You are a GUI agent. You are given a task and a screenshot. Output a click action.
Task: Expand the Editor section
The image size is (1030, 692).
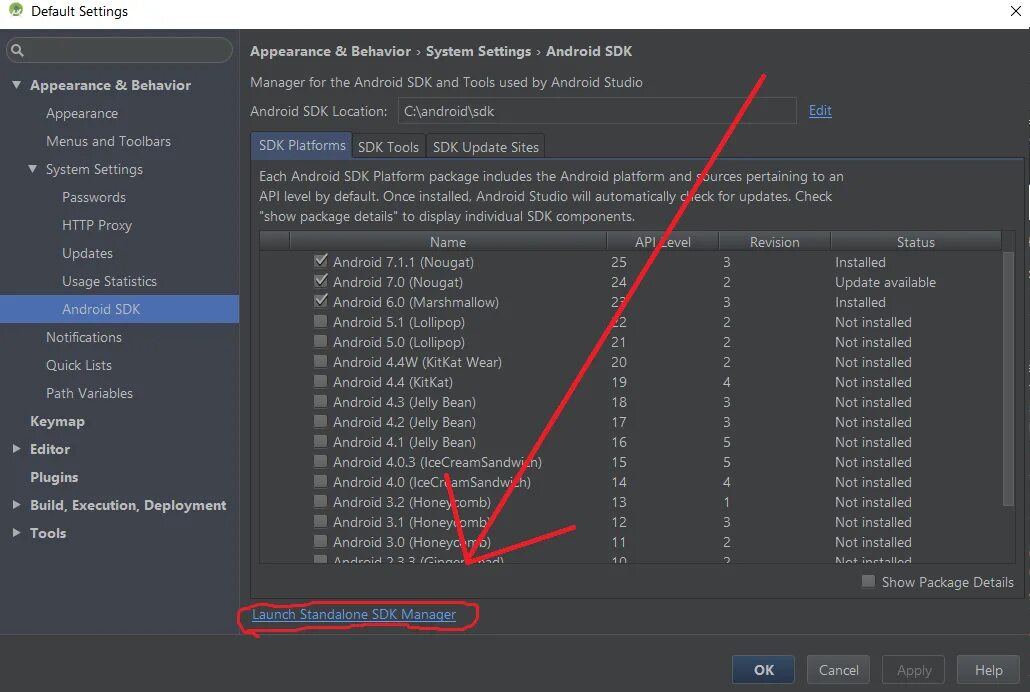[x=16, y=449]
